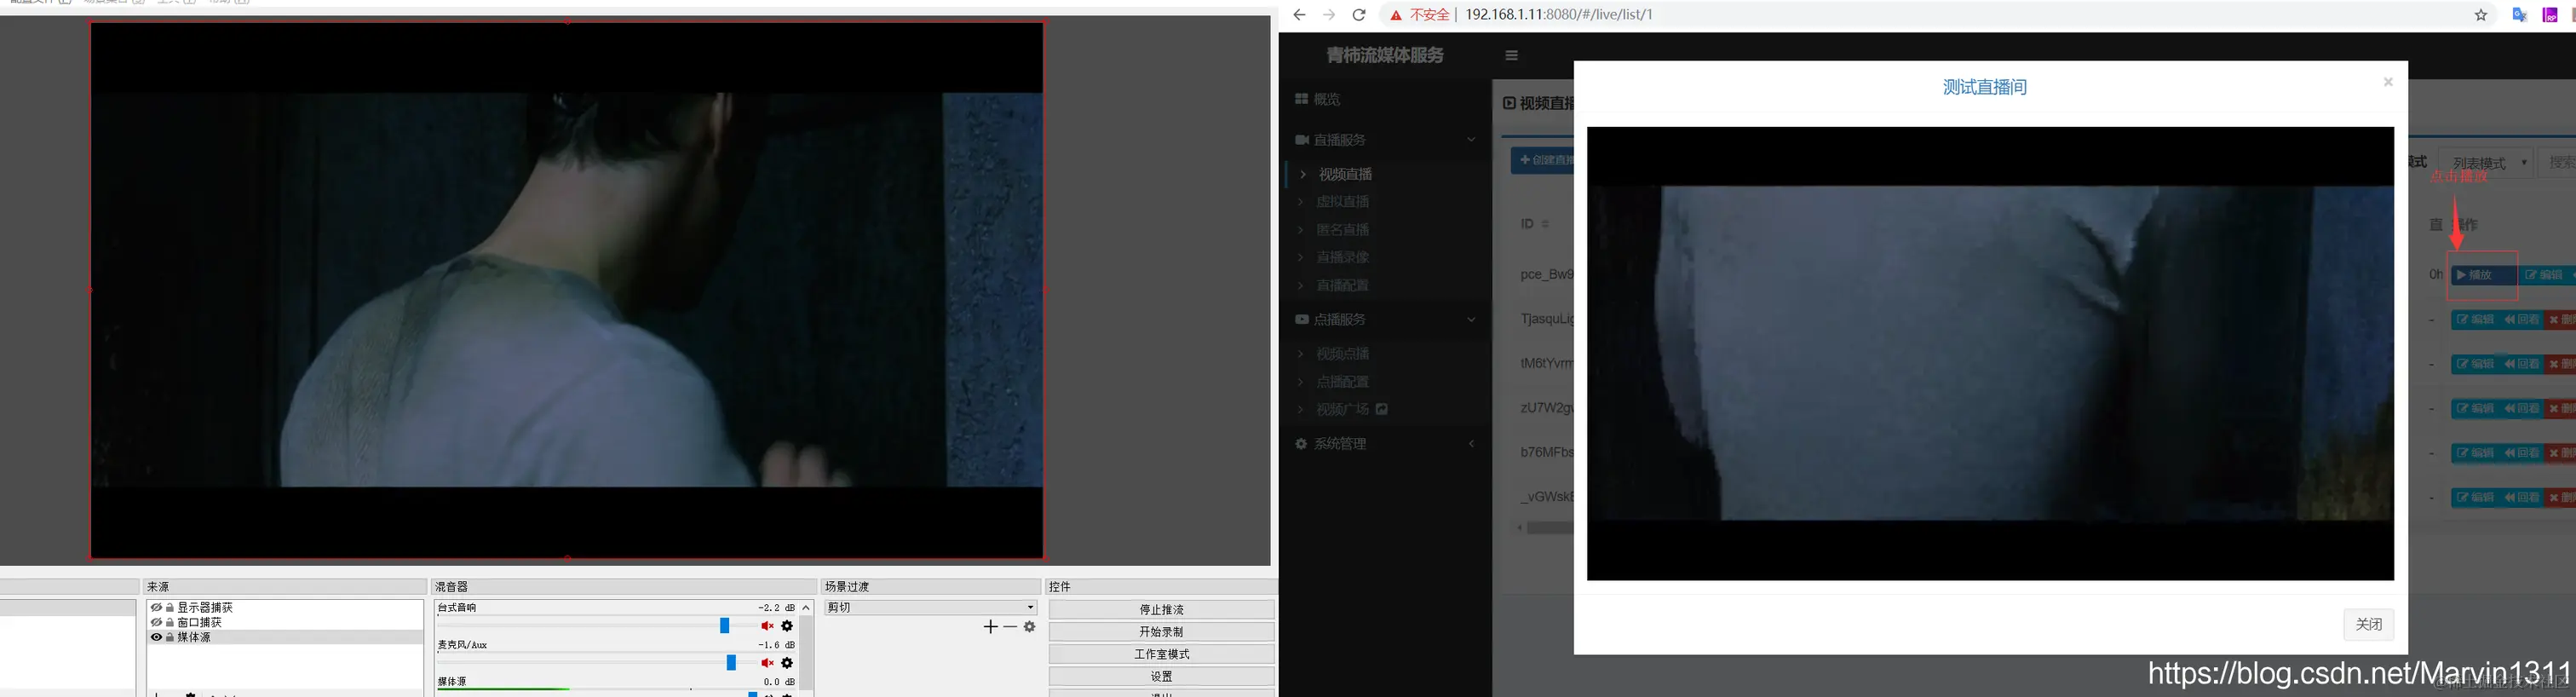The image size is (2576, 697).
Task: Click 开始录制 in OBS controls
Action: click(x=1161, y=632)
